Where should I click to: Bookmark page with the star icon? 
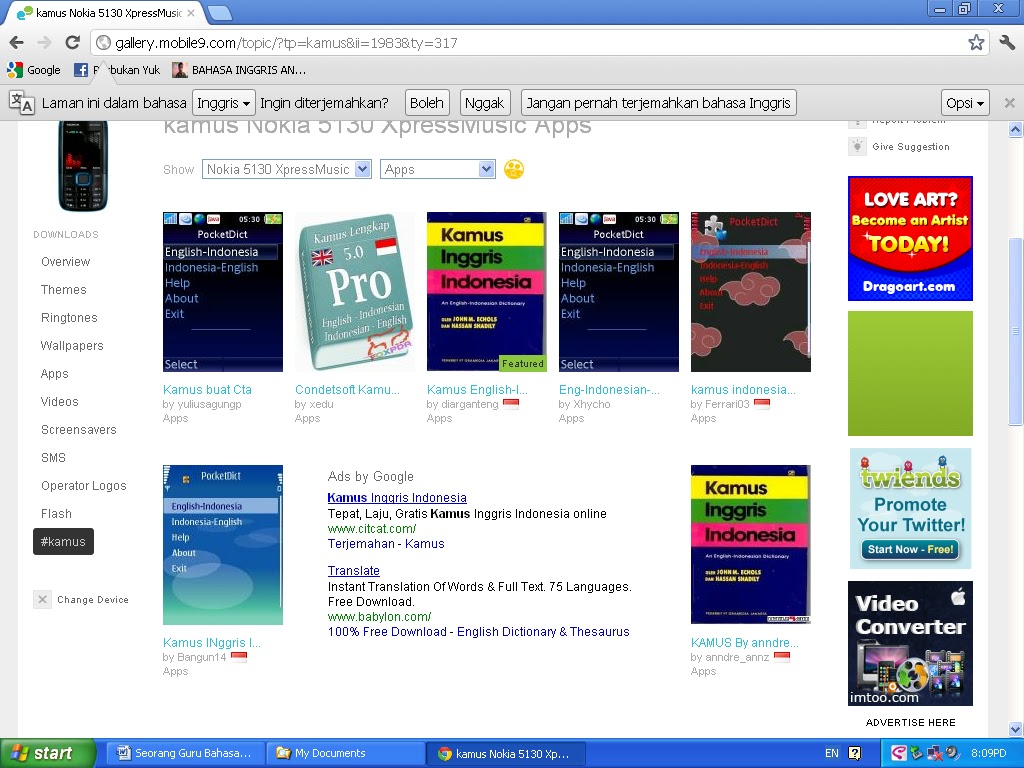click(x=976, y=43)
